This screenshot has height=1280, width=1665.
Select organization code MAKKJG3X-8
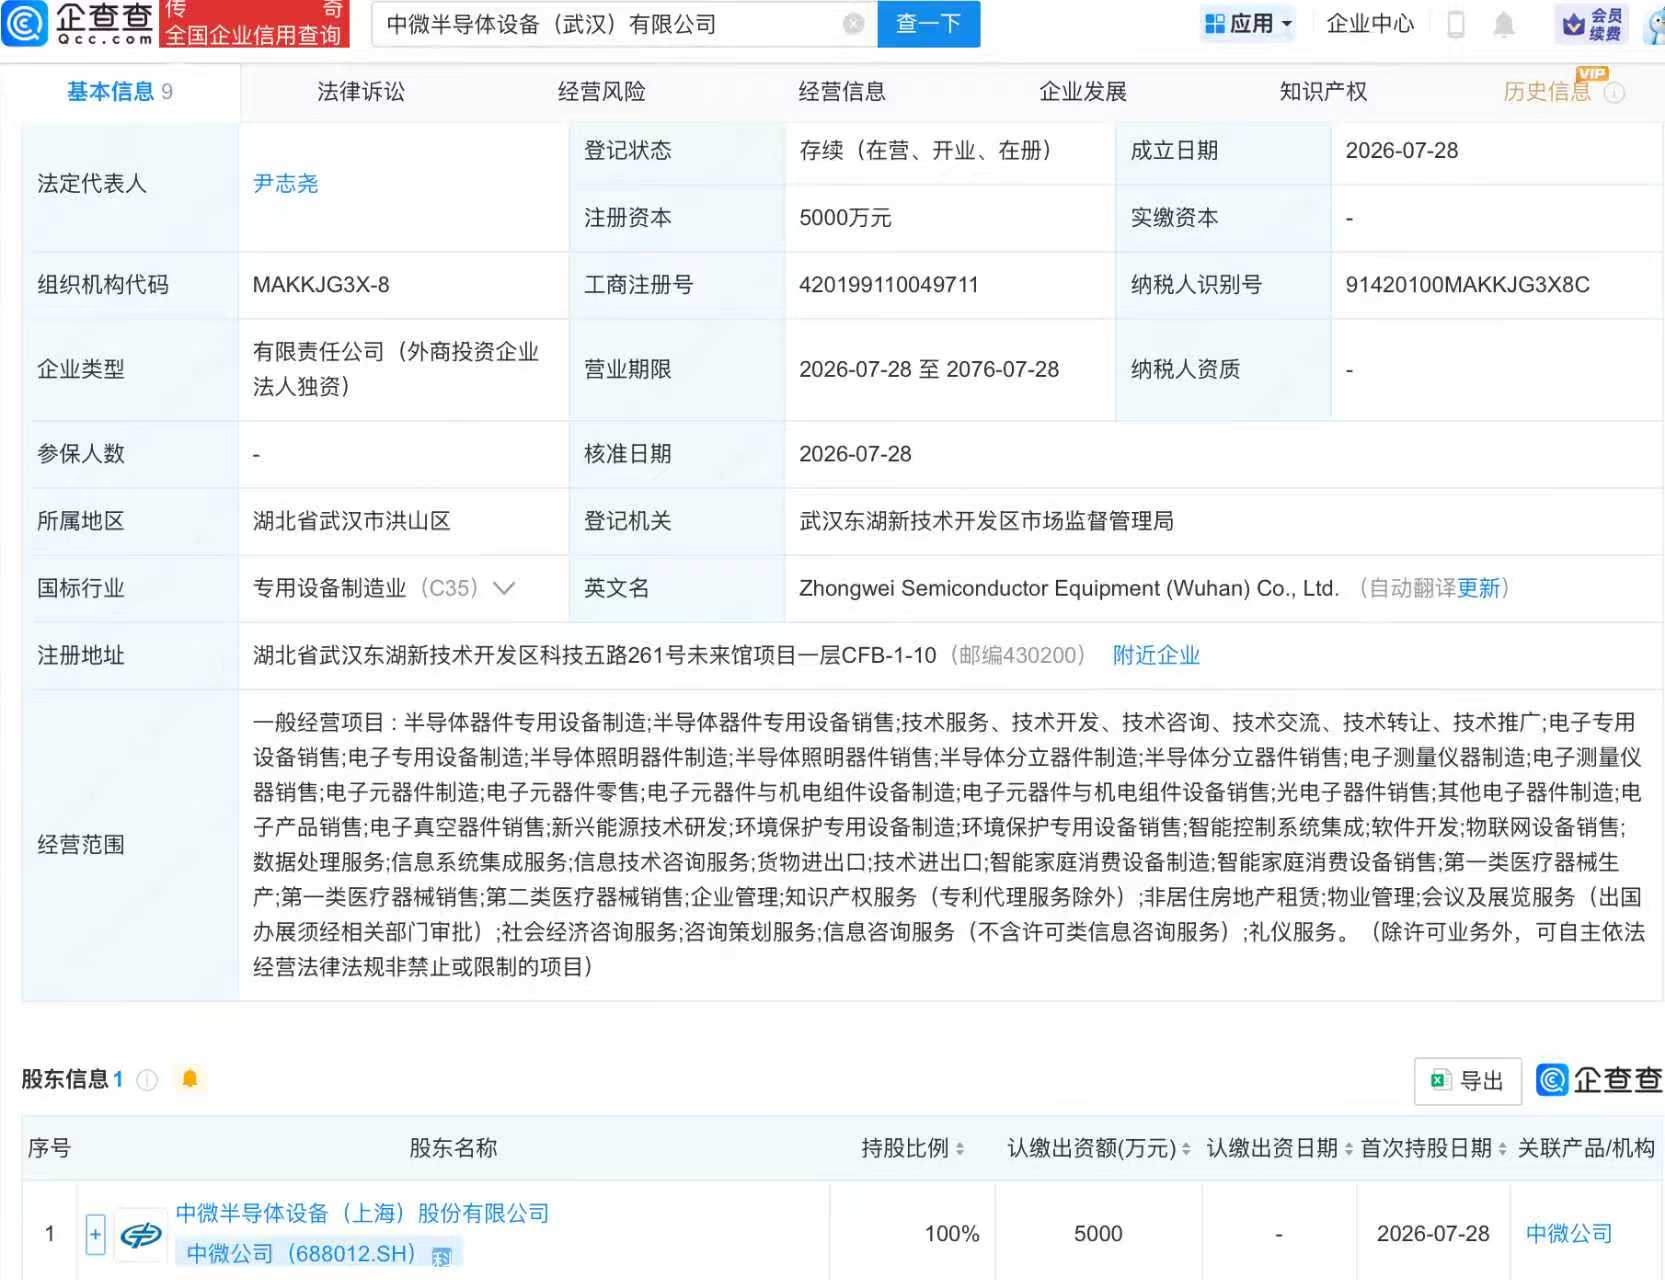(x=321, y=285)
